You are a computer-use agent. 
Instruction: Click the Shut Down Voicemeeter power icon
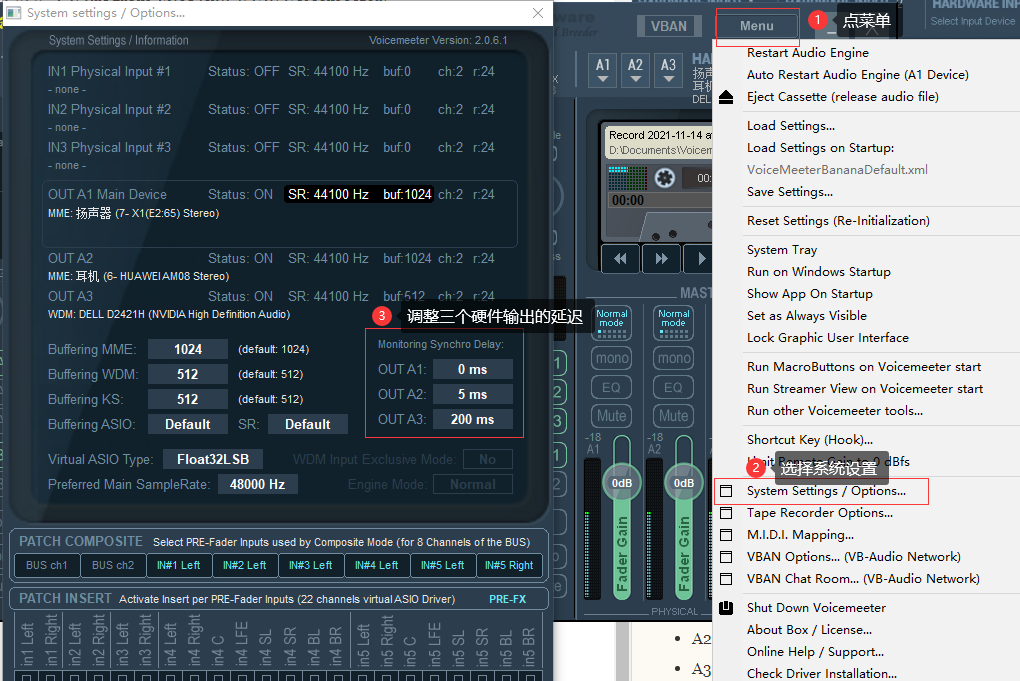727,608
